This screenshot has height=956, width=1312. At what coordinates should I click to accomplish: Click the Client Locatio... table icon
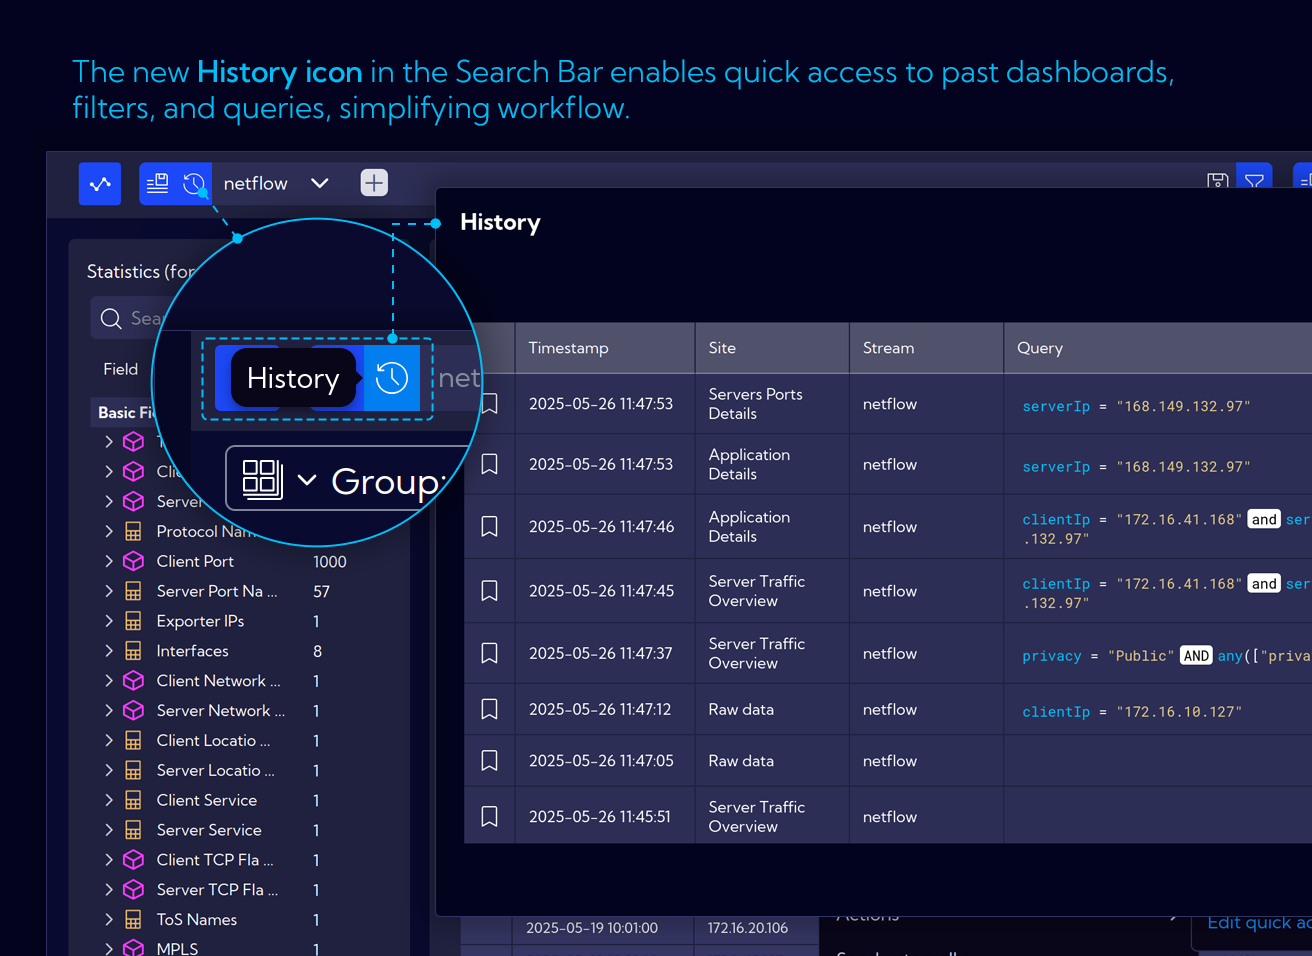tap(133, 740)
